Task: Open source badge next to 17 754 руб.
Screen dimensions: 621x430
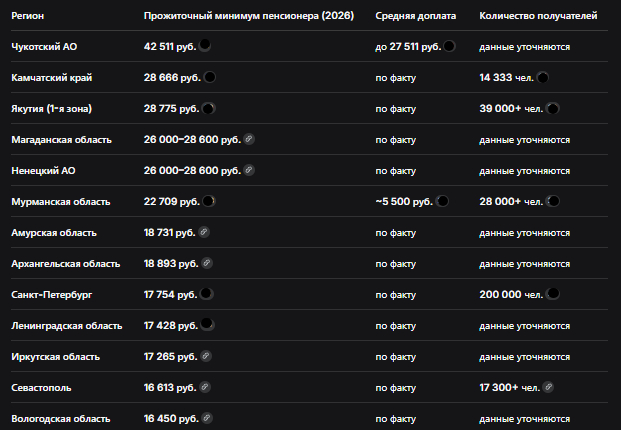Action: tap(206, 294)
